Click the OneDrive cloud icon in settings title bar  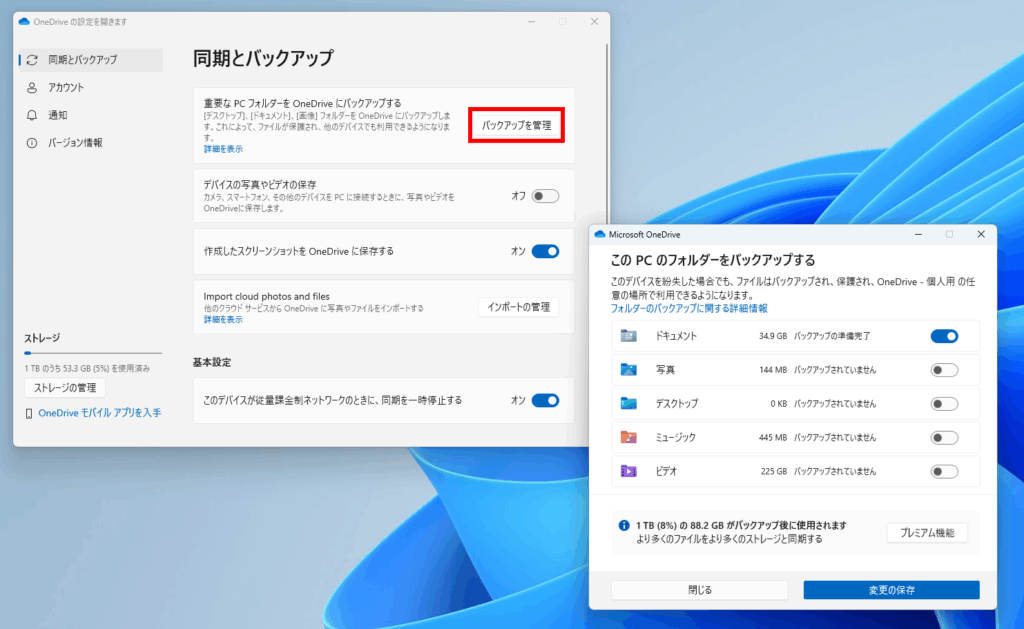(24, 21)
